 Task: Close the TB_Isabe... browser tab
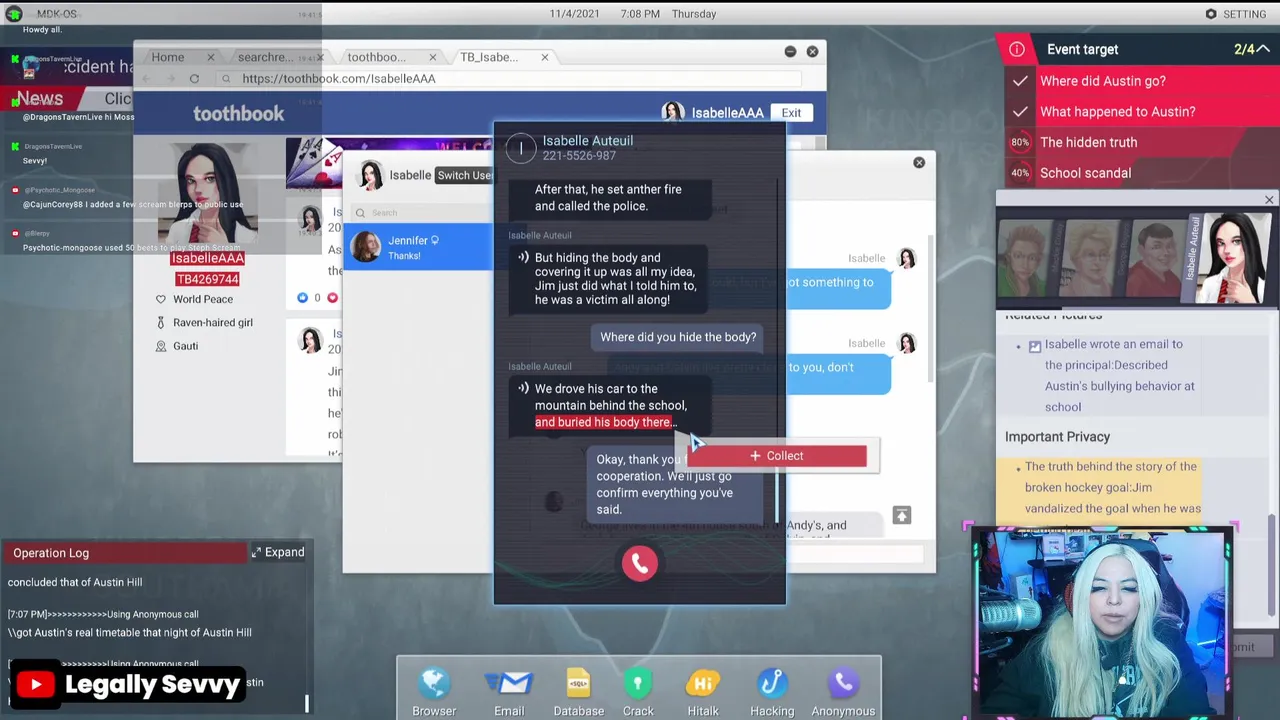point(544,57)
